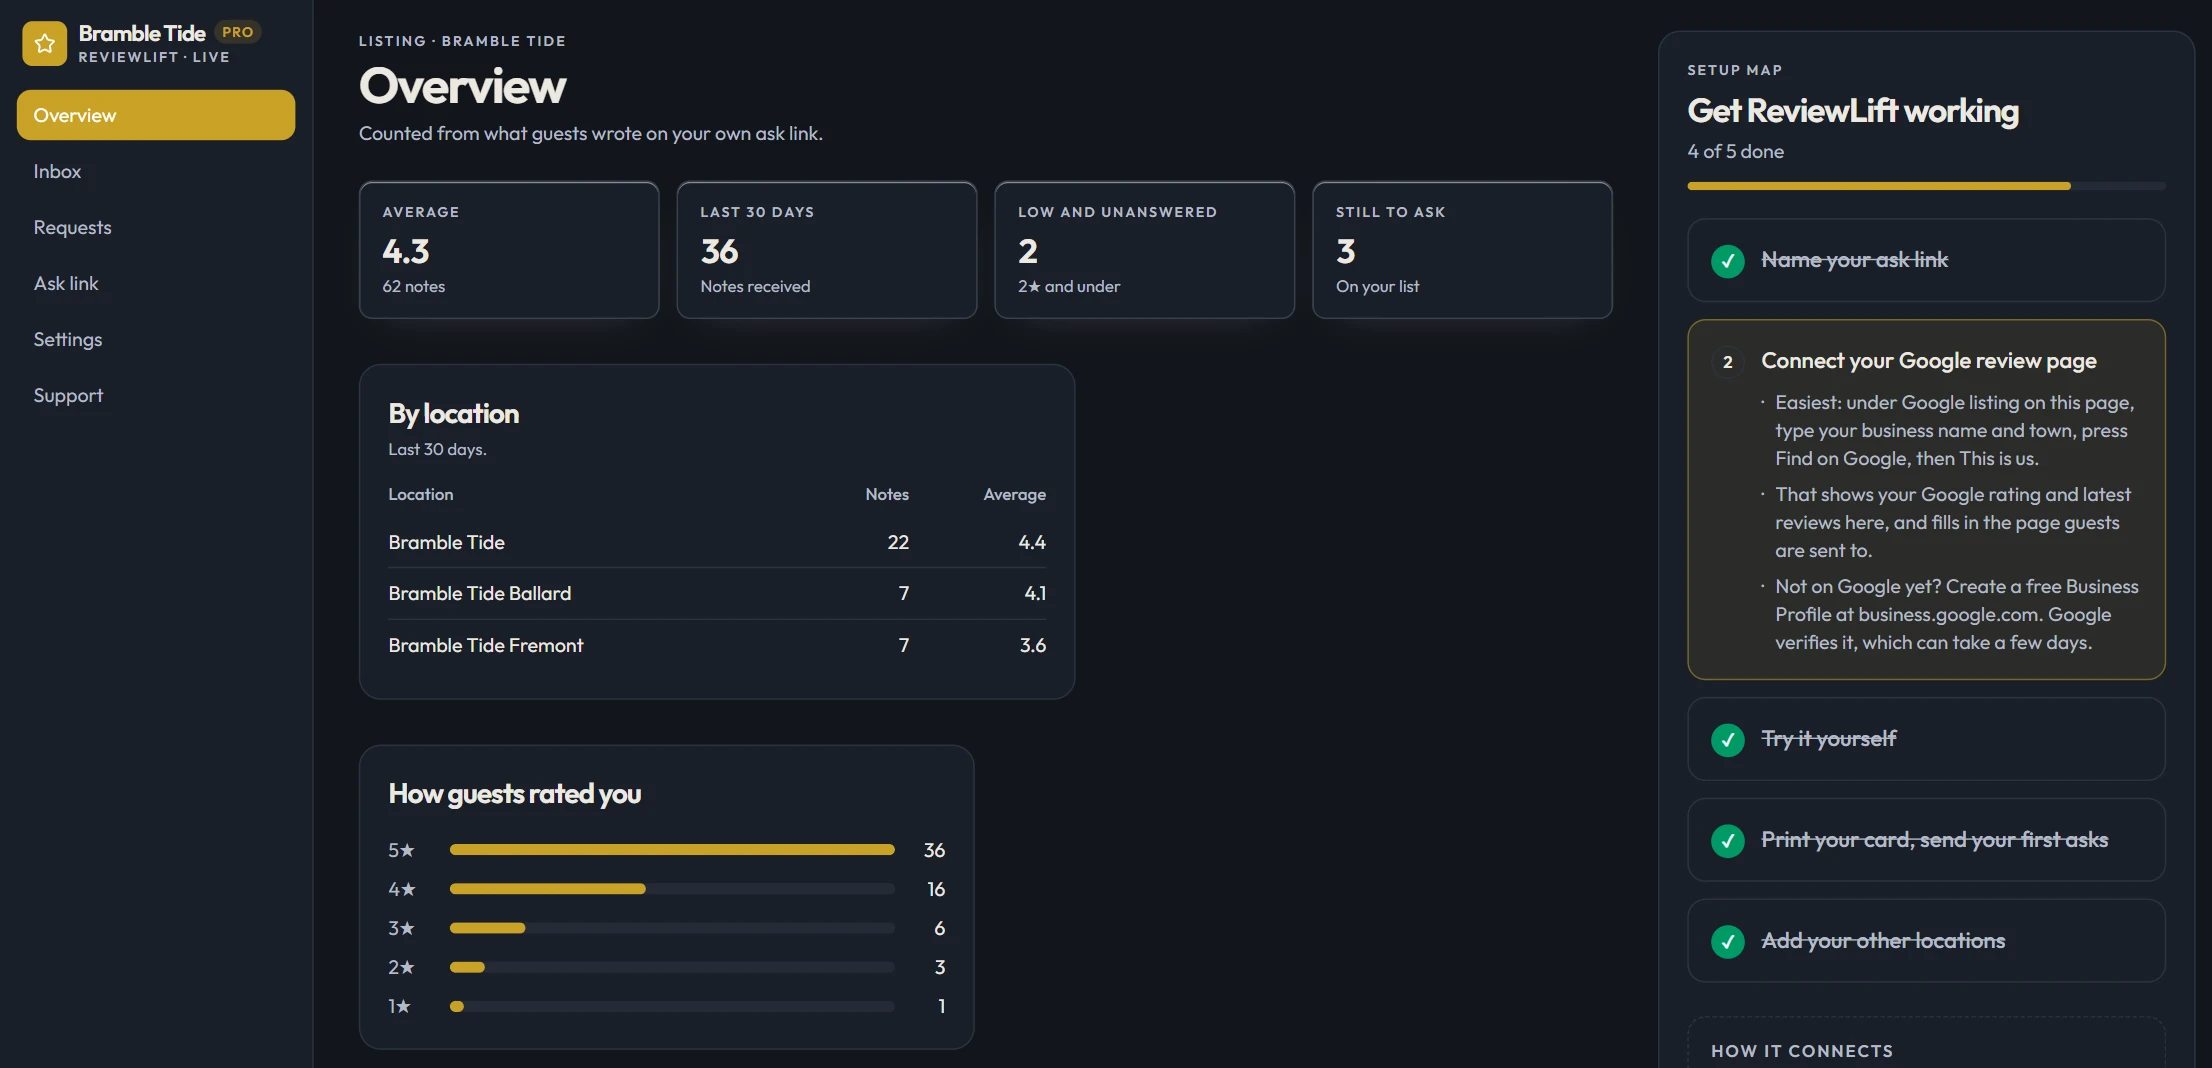Click the Average column header in By location
The height and width of the screenshot is (1068, 2212).
[x=1014, y=494]
